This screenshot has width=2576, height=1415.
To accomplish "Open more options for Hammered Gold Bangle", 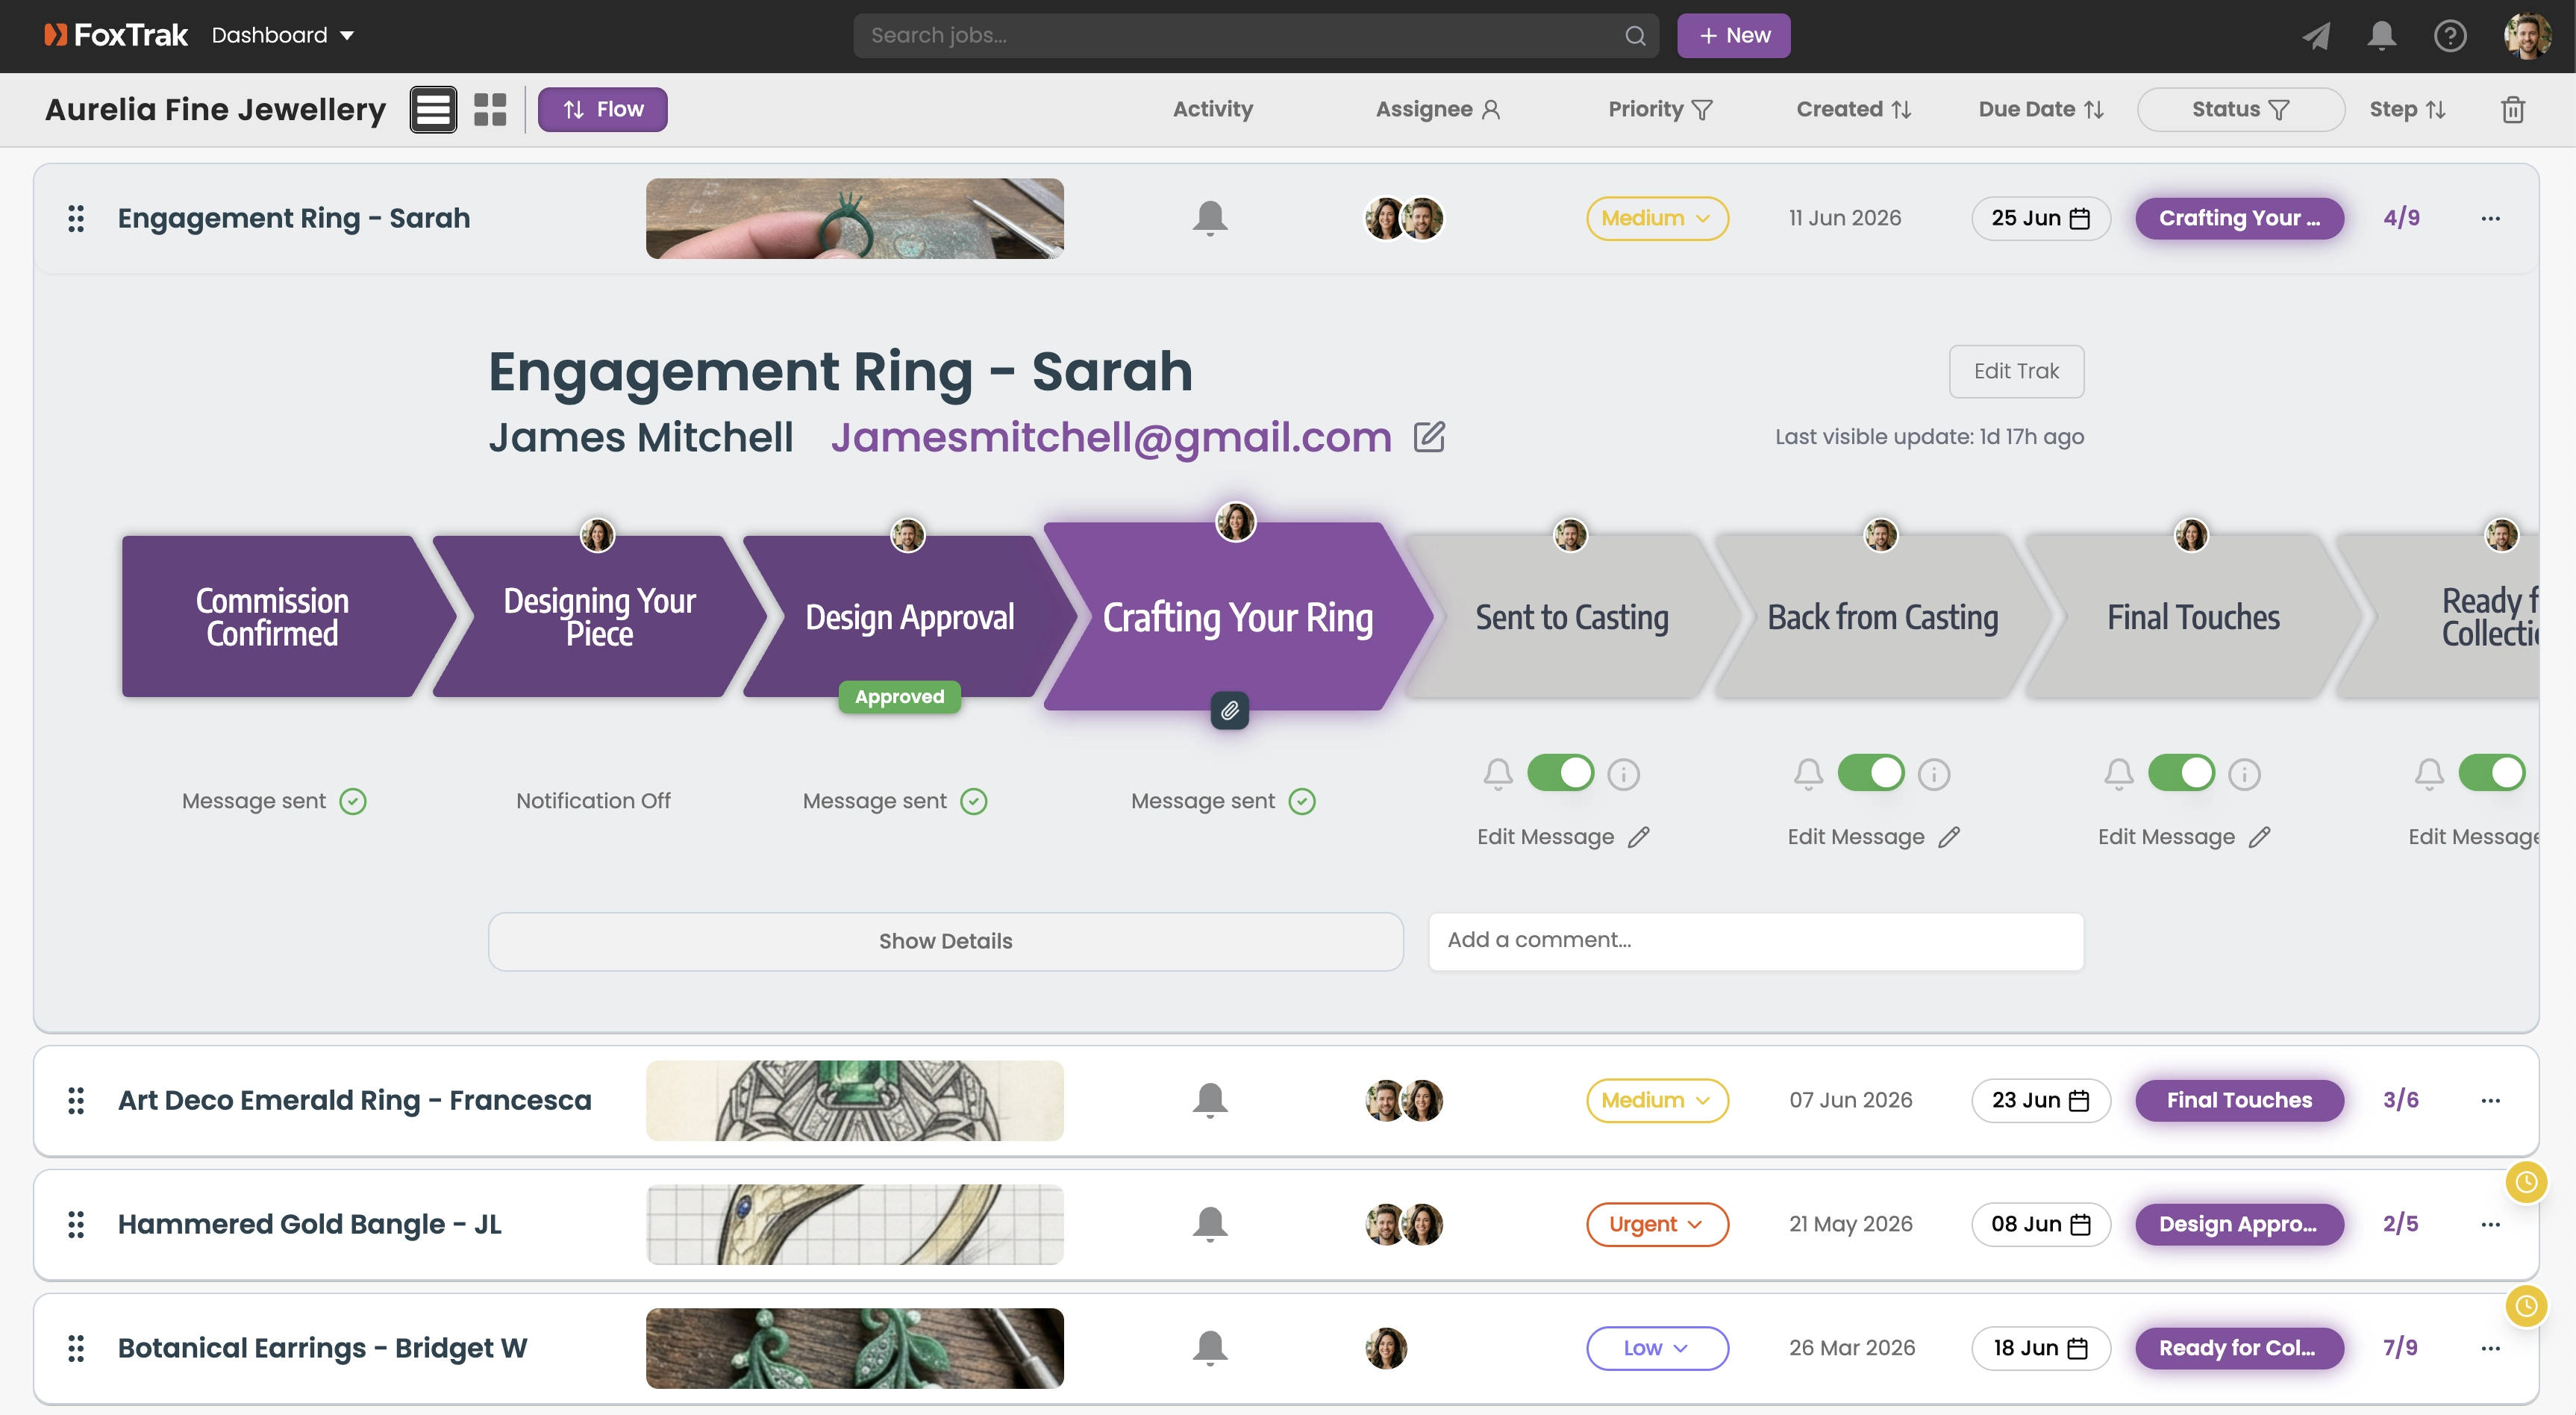I will pos(2491,1224).
